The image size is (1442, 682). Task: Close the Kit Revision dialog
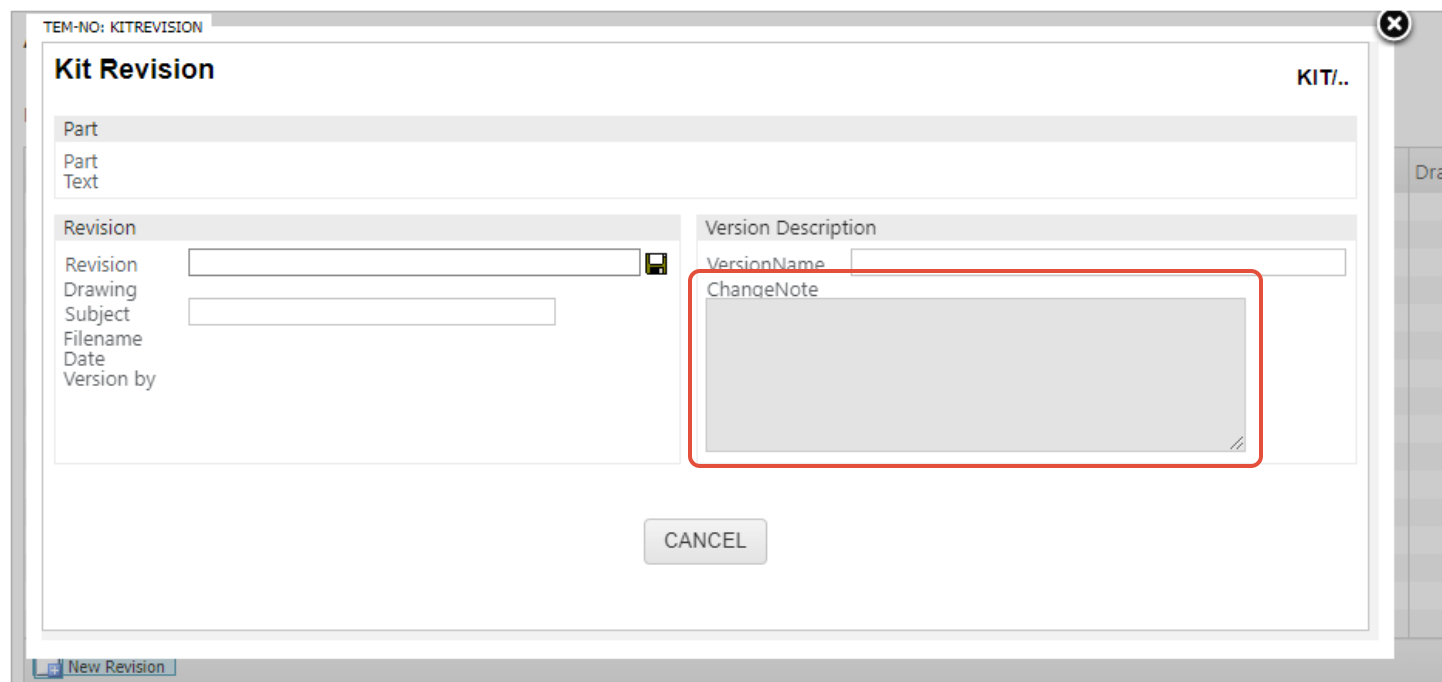click(x=1393, y=24)
